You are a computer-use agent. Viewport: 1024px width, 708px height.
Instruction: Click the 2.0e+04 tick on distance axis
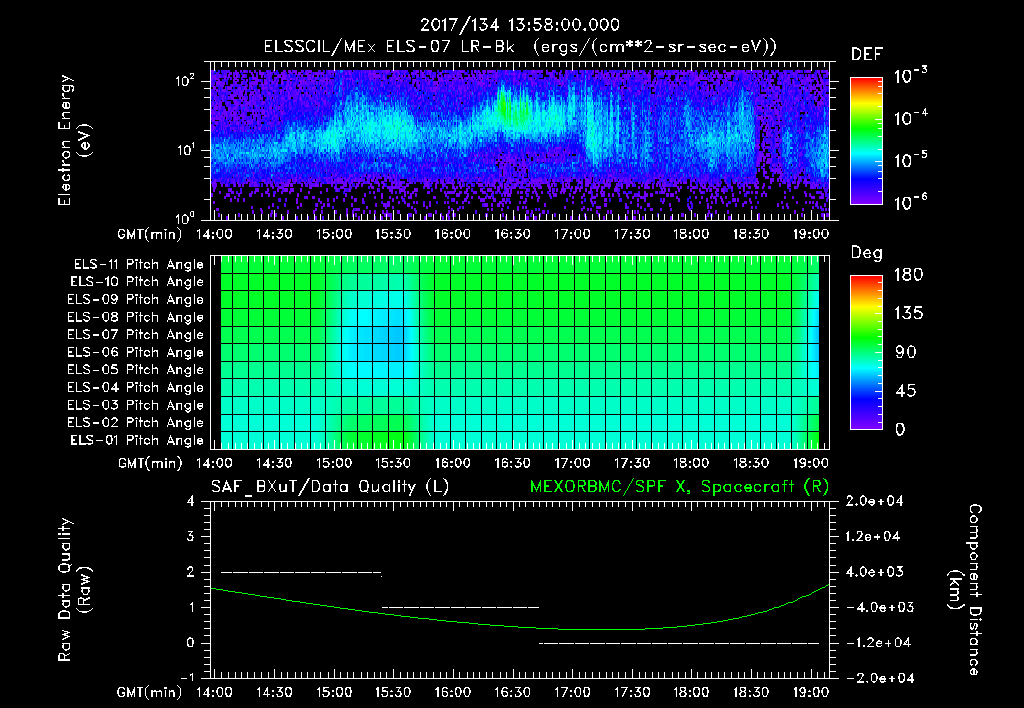click(x=874, y=502)
